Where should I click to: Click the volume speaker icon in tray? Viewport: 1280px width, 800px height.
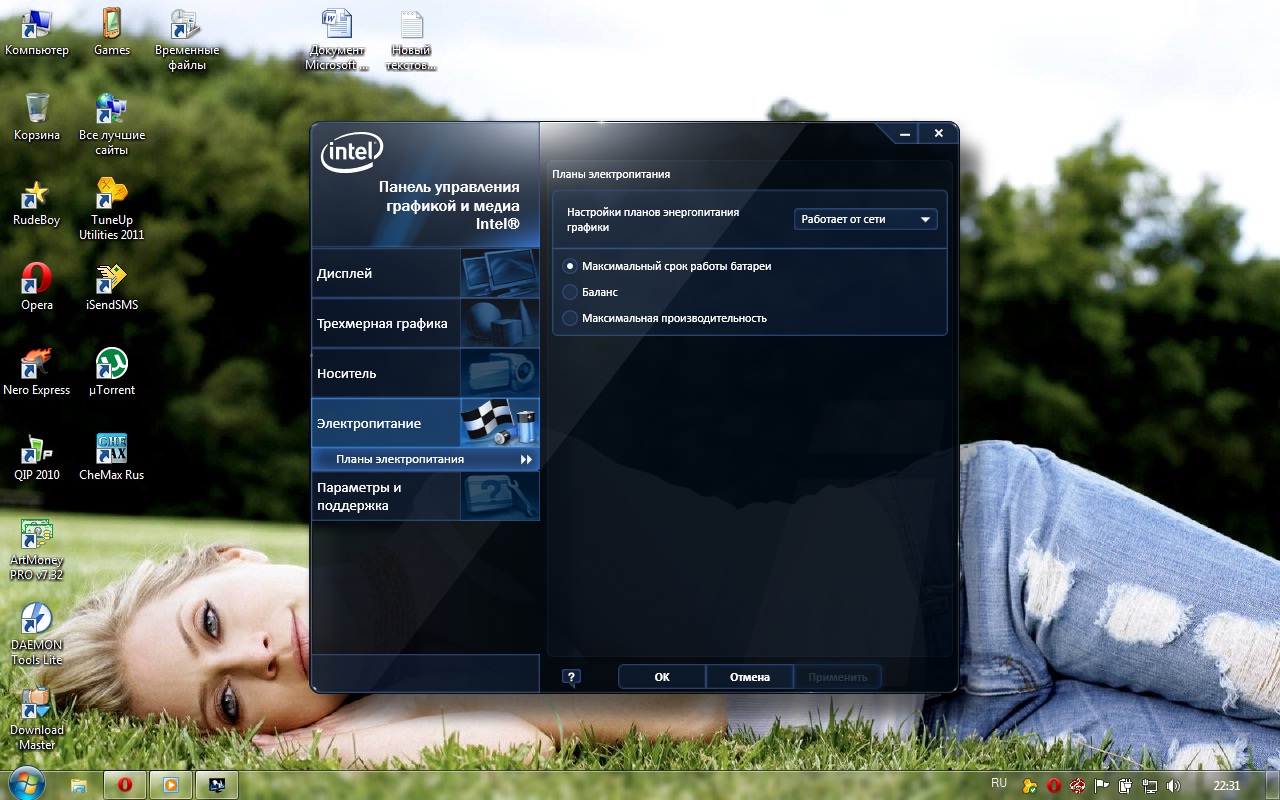pyautogui.click(x=1173, y=786)
